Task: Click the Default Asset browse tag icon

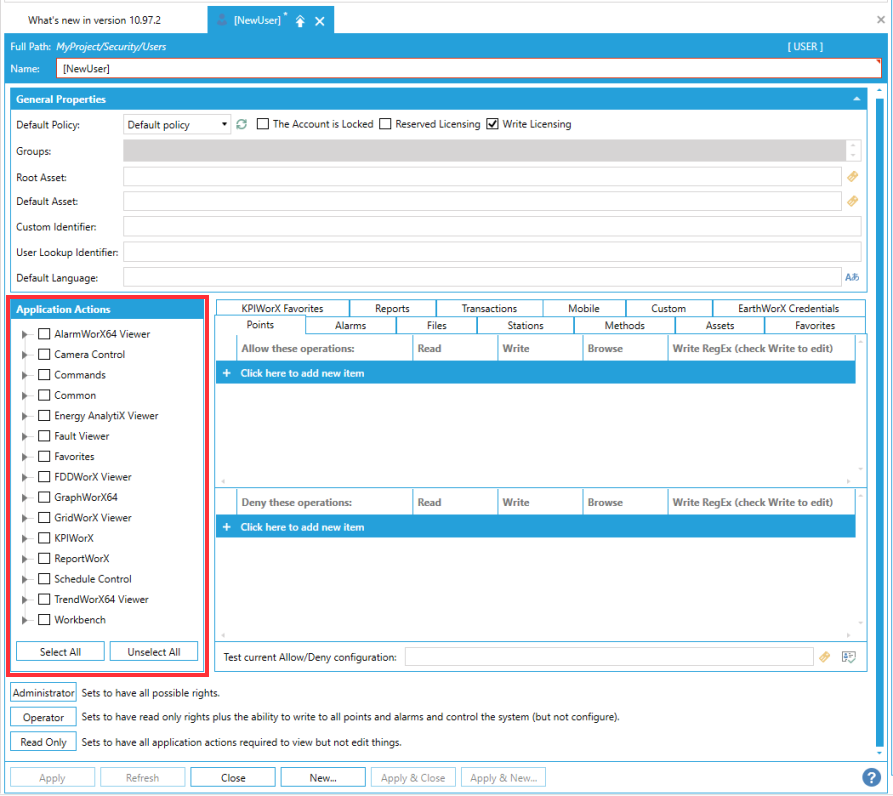Action: tap(853, 201)
